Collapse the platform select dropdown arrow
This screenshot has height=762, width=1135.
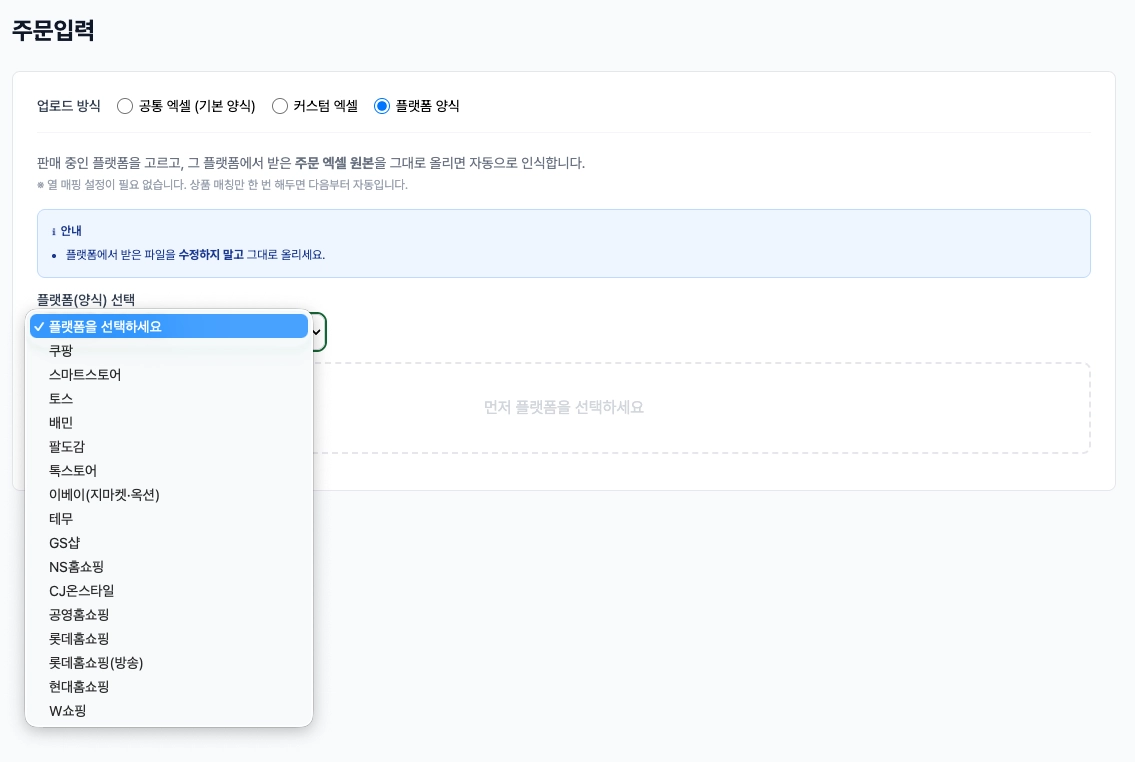click(x=317, y=332)
